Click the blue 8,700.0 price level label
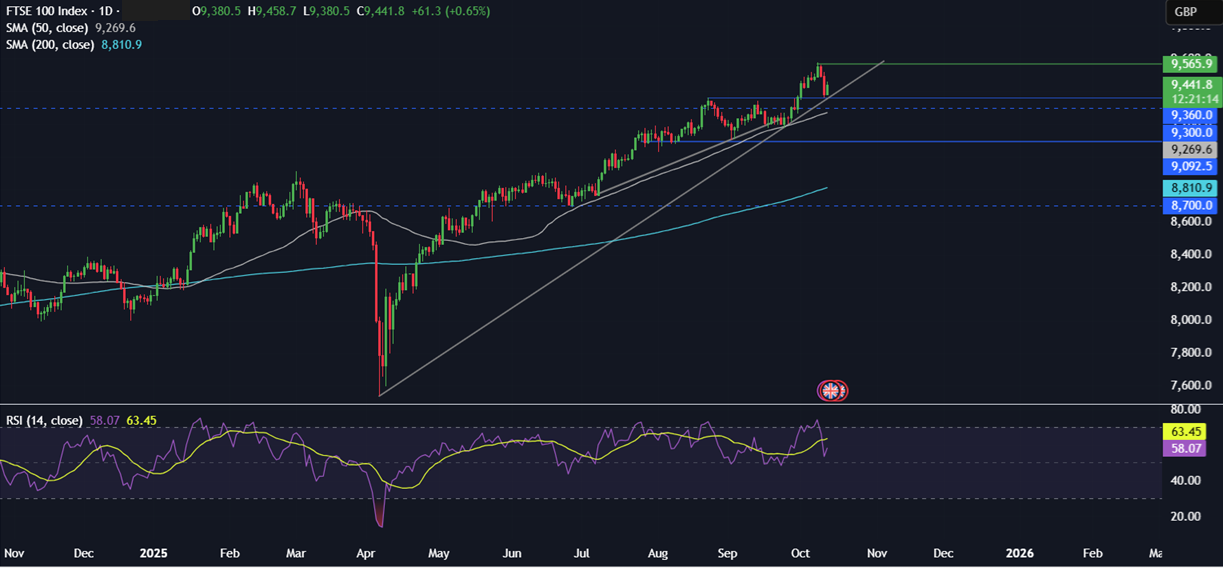1223x569 pixels. pyautogui.click(x=1187, y=204)
